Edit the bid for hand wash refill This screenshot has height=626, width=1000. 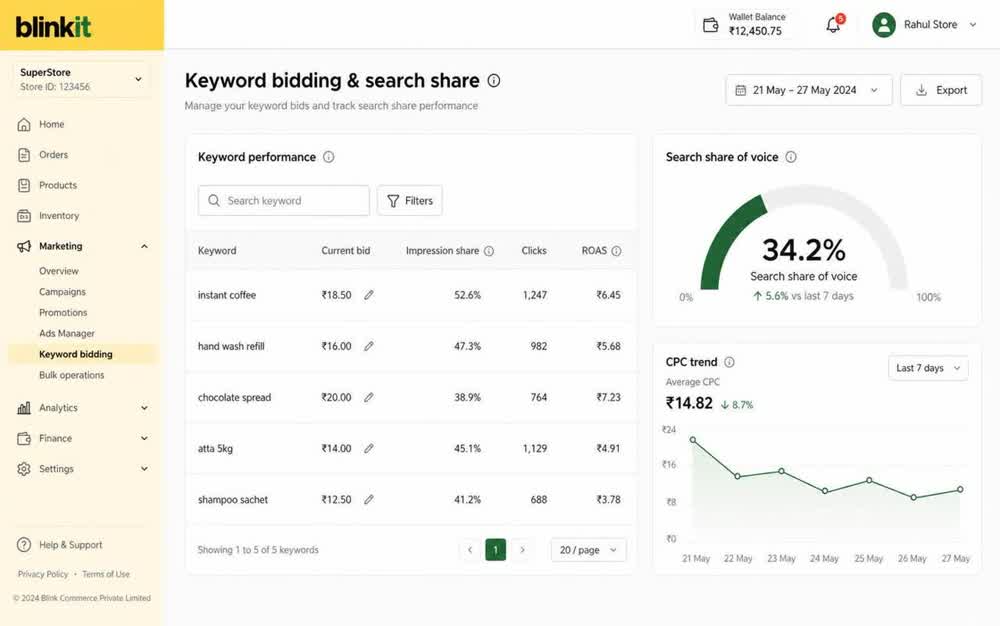pyautogui.click(x=369, y=346)
